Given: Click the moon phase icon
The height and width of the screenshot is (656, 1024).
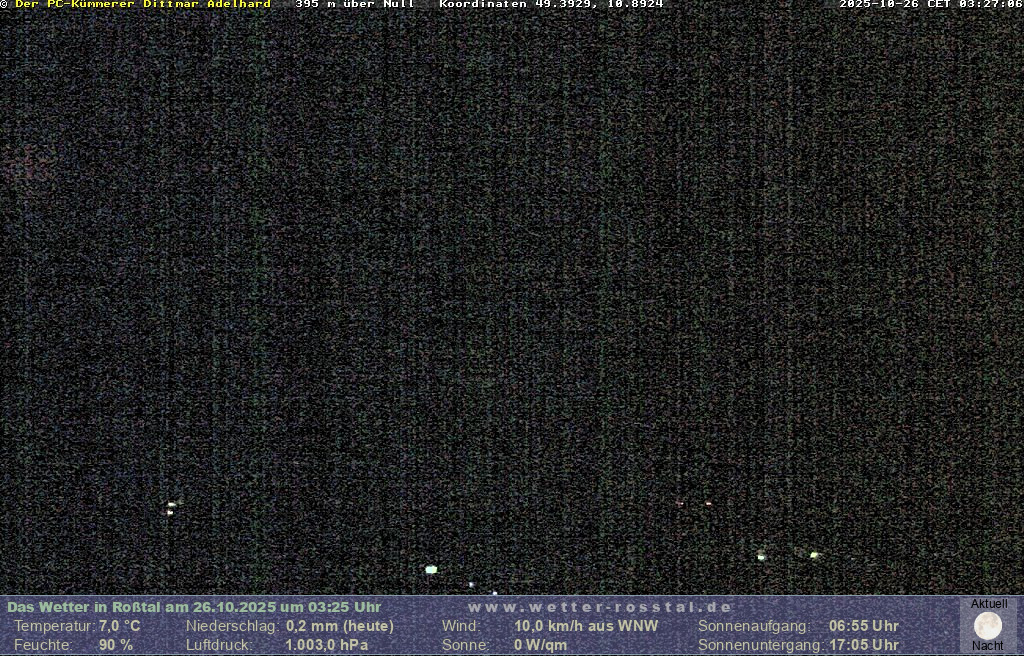Looking at the screenshot, I should click(988, 626).
